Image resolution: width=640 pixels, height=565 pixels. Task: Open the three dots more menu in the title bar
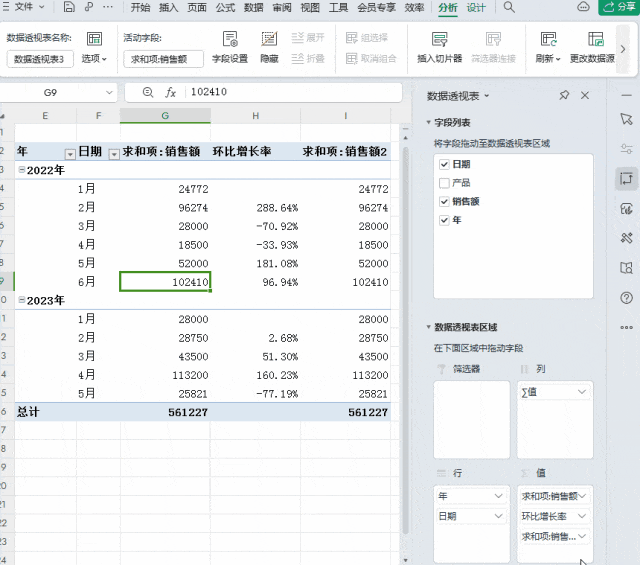(108, 7)
